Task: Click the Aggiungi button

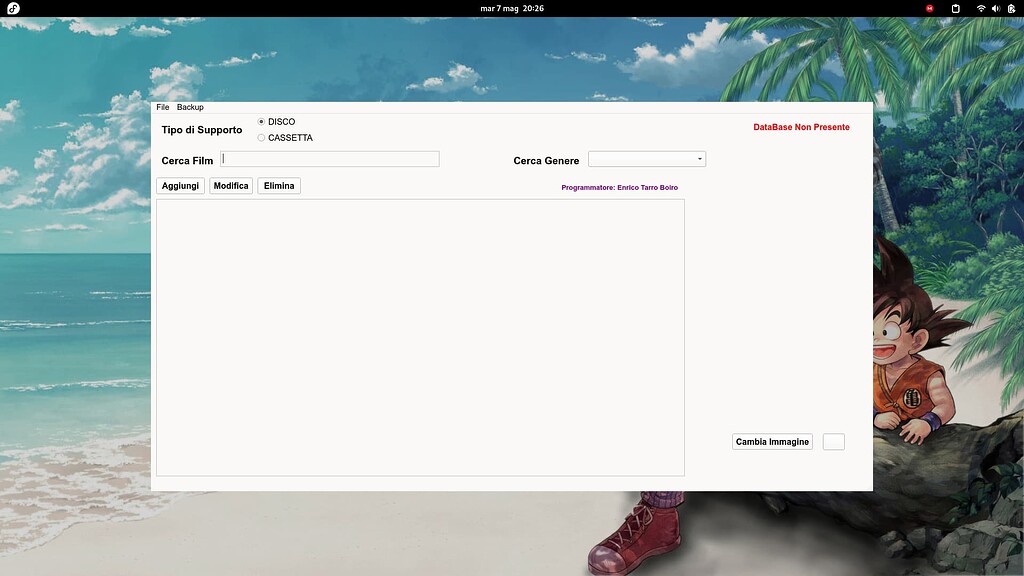Action: 180,186
